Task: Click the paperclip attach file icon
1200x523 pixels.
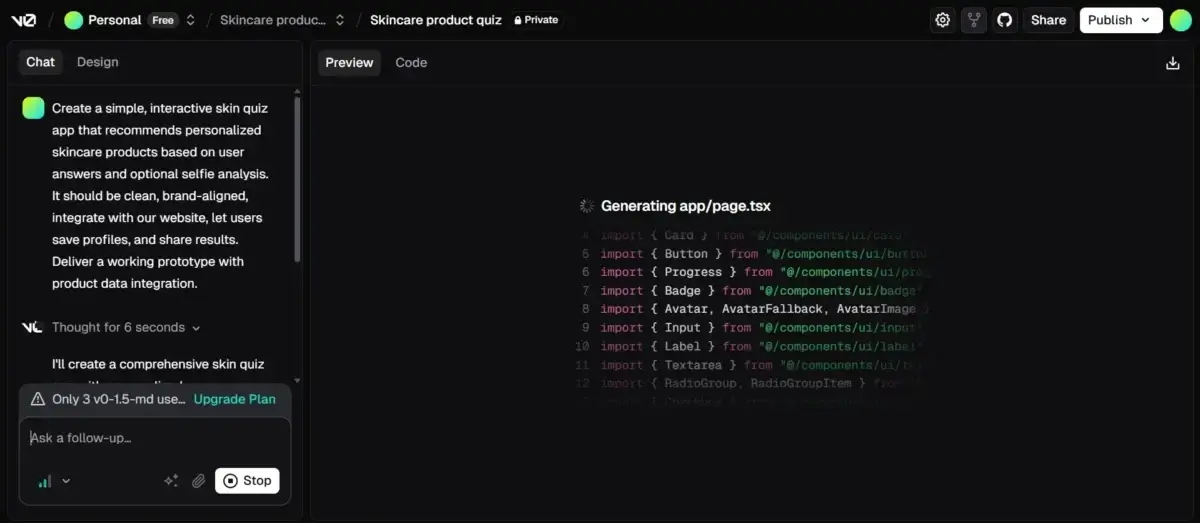Action: pyautogui.click(x=198, y=481)
